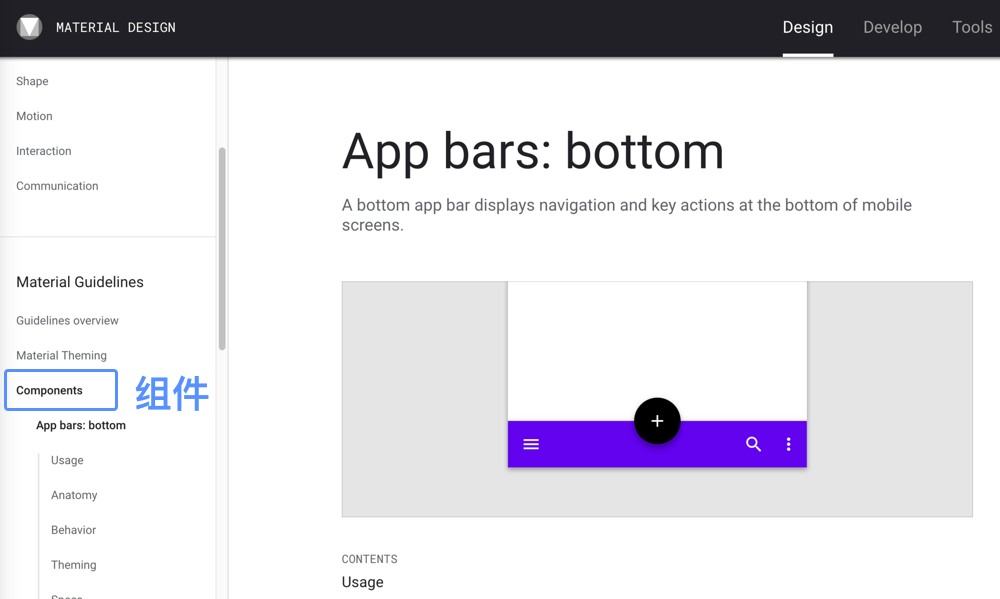Switch to the Develop tab
The width and height of the screenshot is (1000, 599).
pyautogui.click(x=892, y=27)
